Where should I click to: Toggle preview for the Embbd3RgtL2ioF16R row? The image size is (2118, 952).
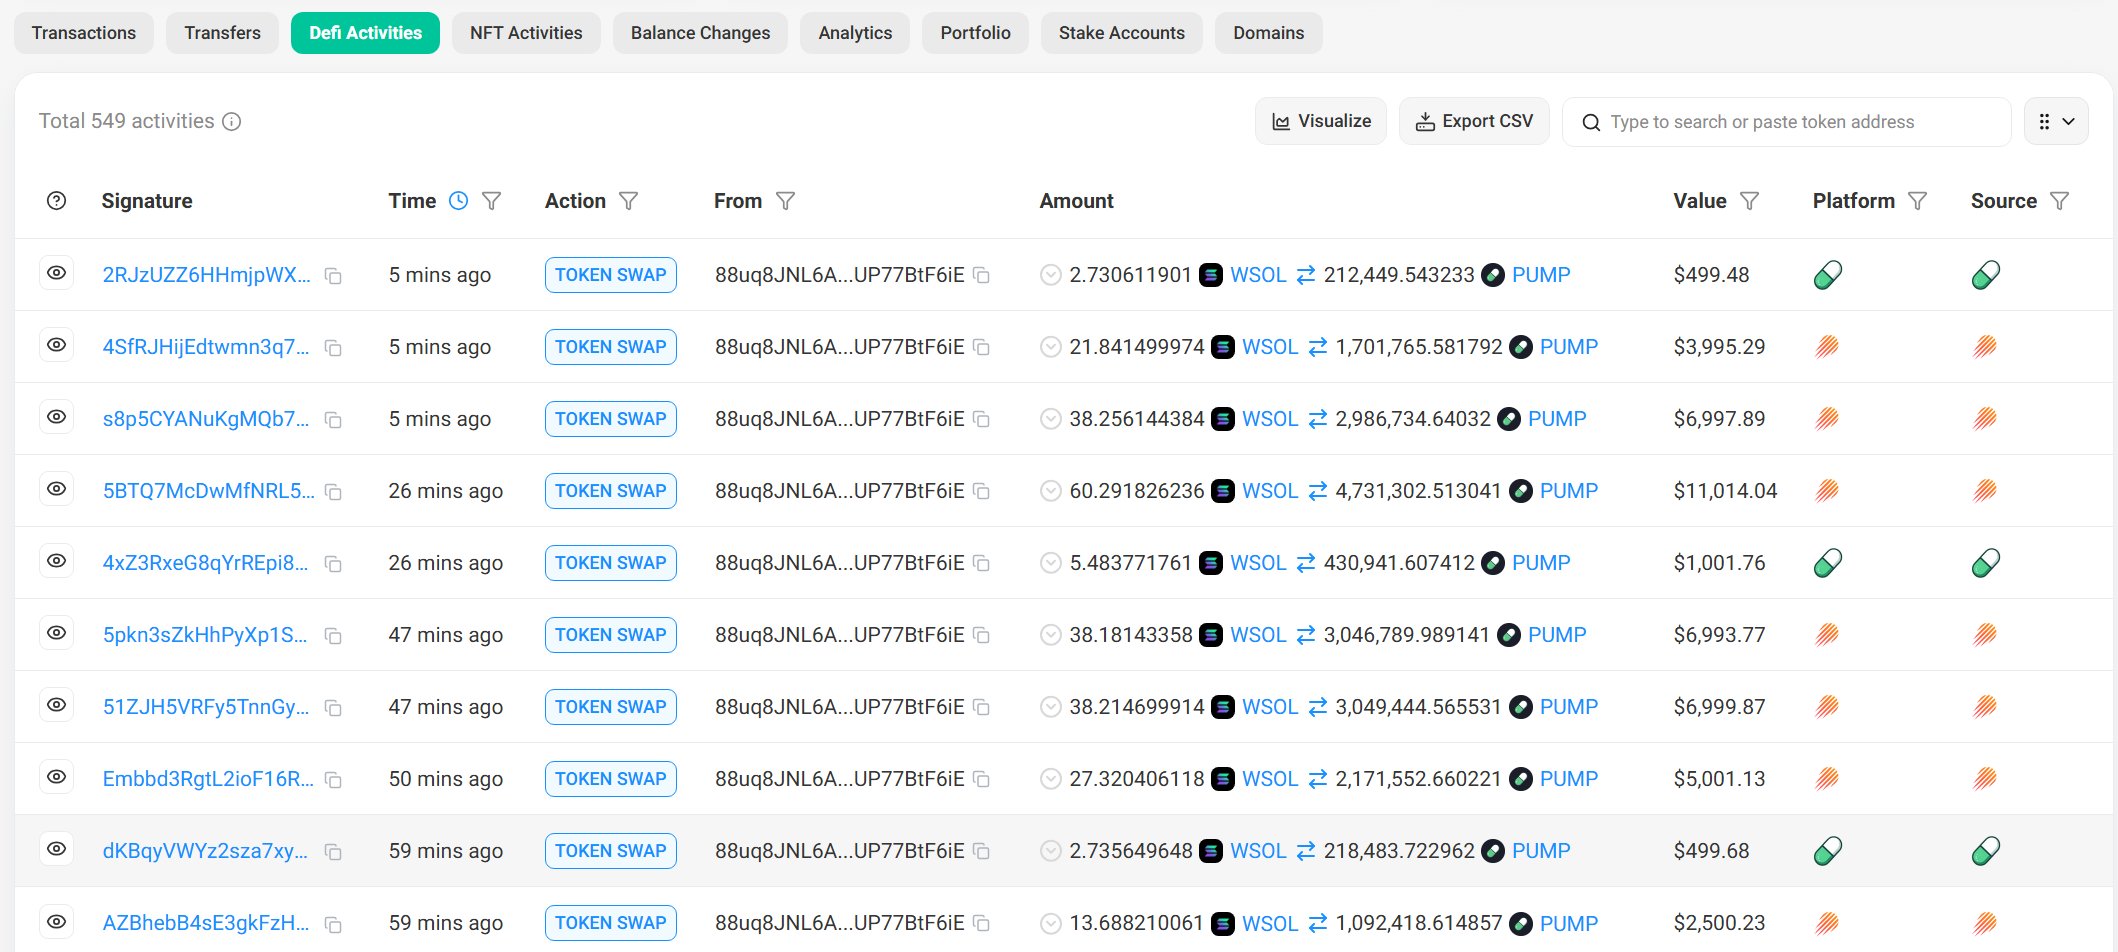point(57,777)
